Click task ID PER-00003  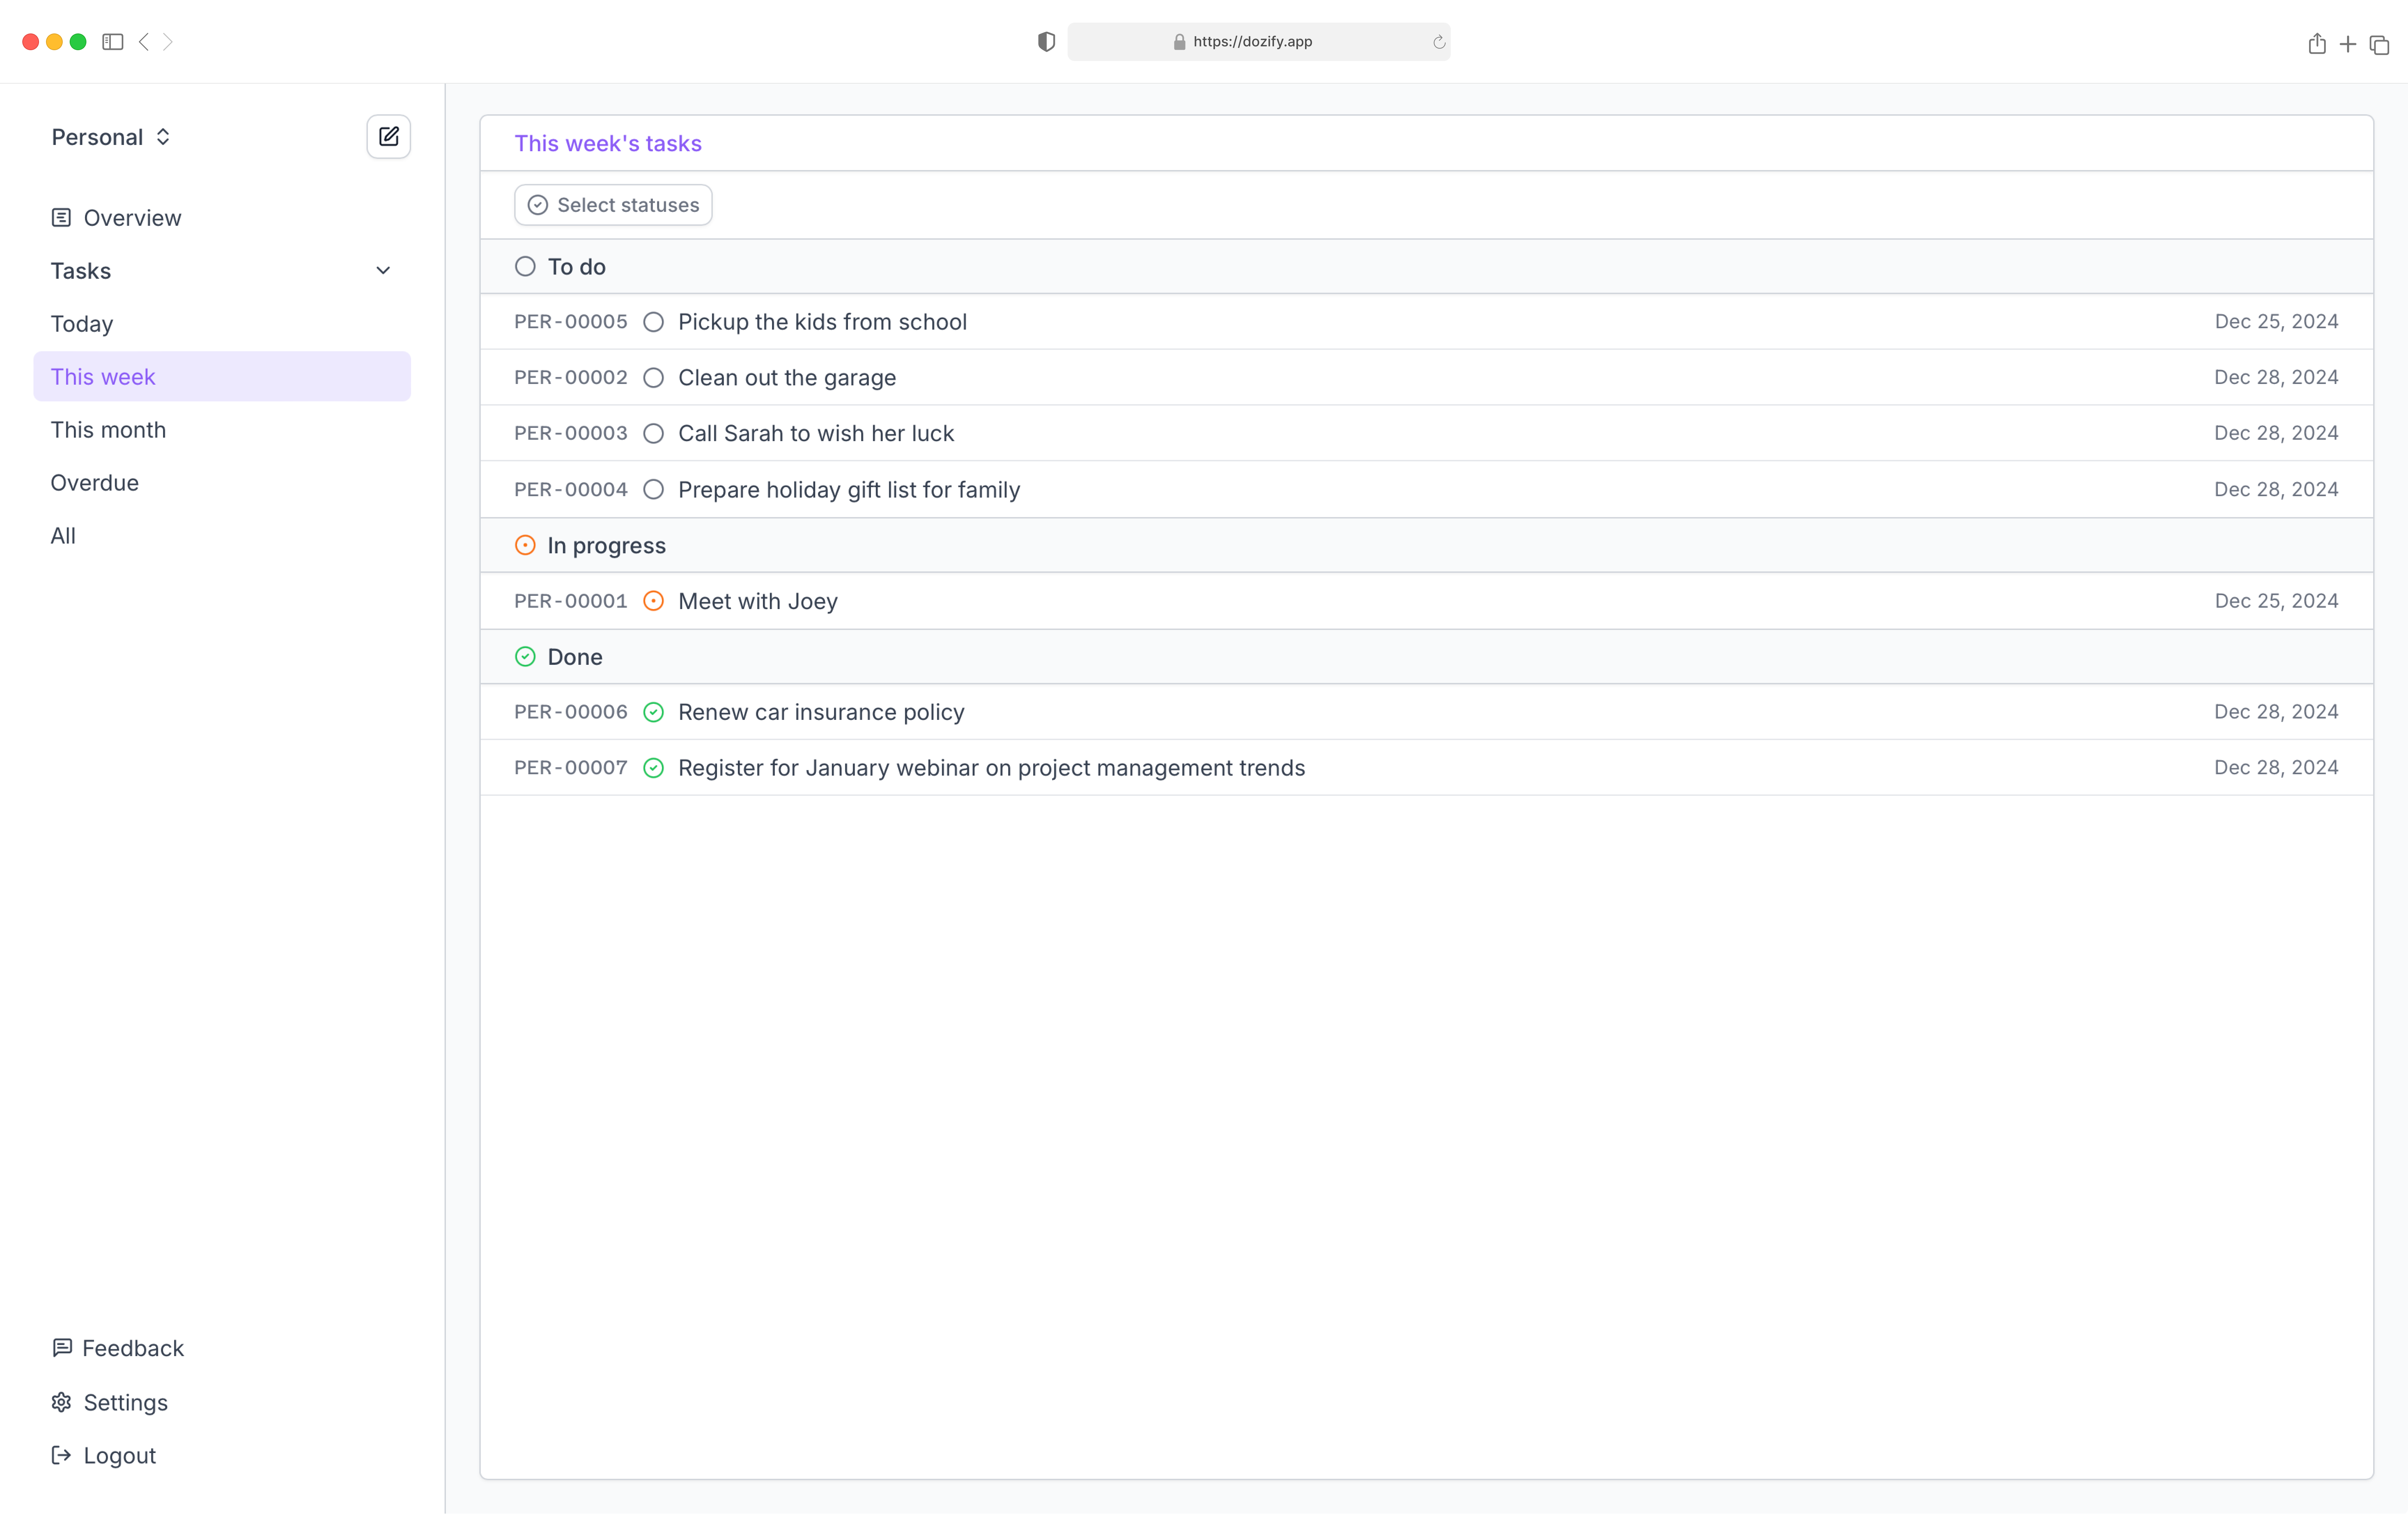(571, 433)
